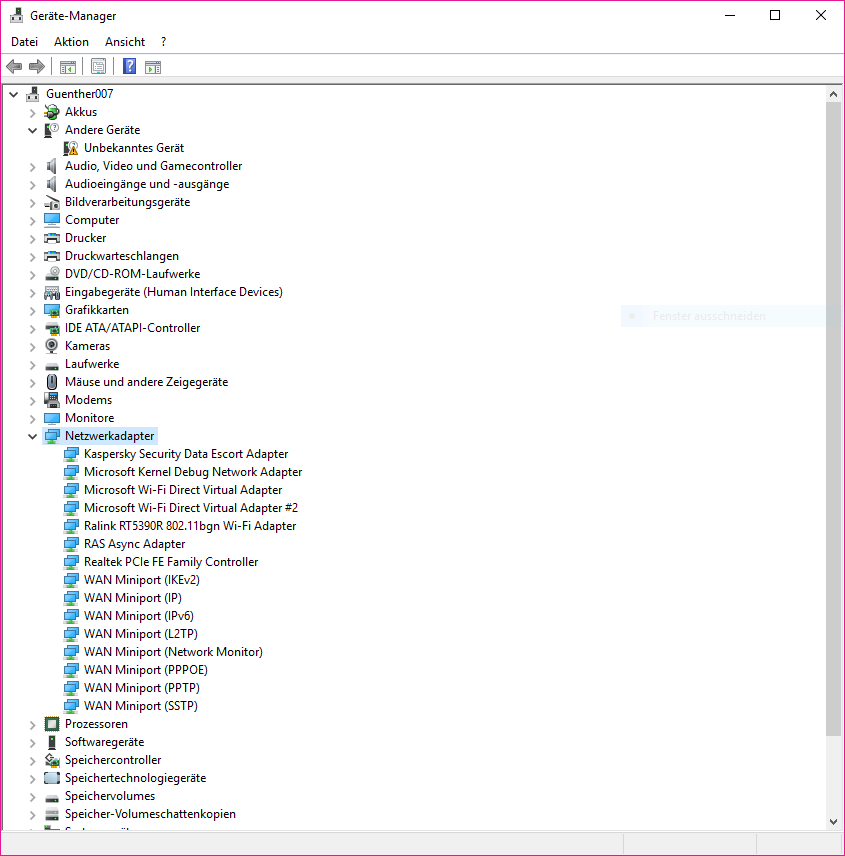Click the Computer monitor icon
The width and height of the screenshot is (845, 856).
click(x=52, y=220)
